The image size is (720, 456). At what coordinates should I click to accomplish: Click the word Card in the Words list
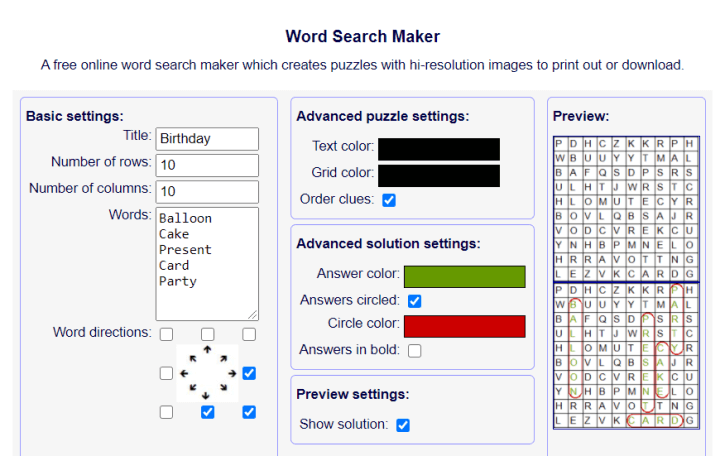pos(174,265)
